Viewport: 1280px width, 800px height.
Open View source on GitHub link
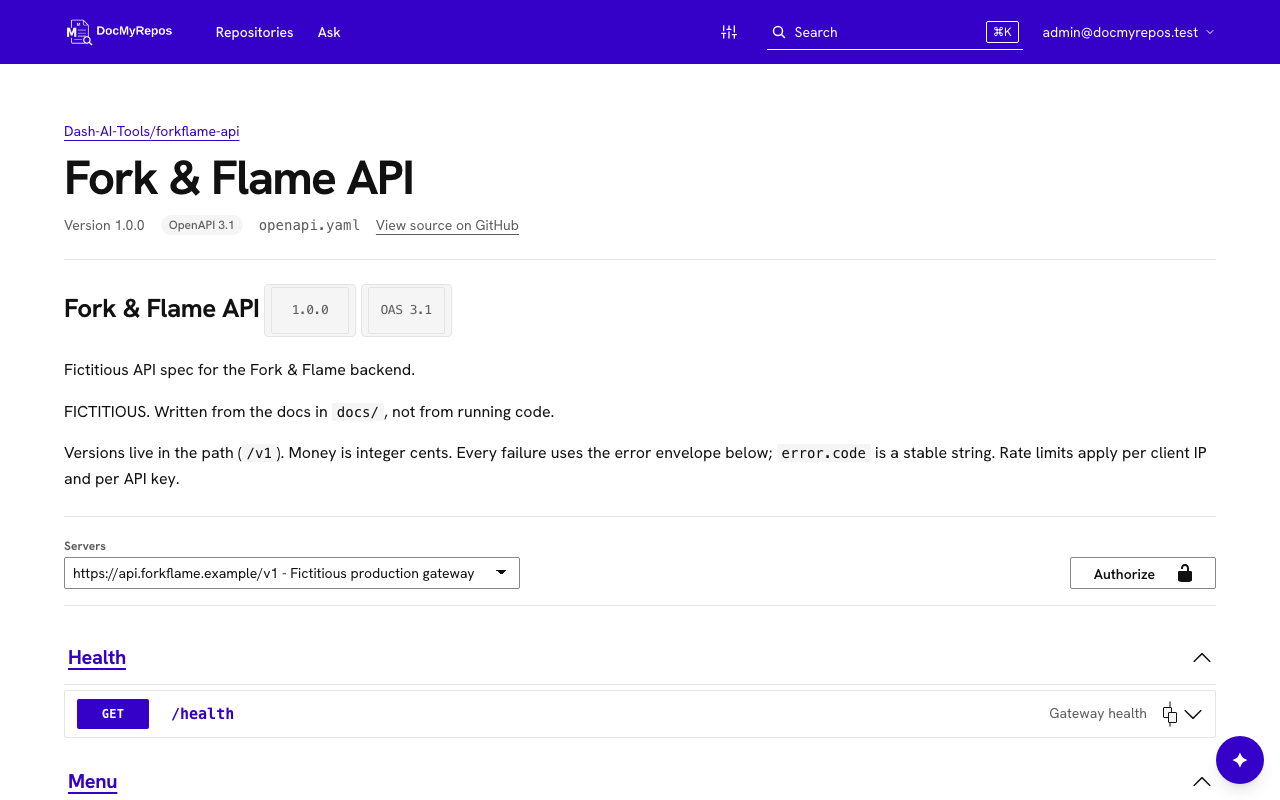coord(447,225)
